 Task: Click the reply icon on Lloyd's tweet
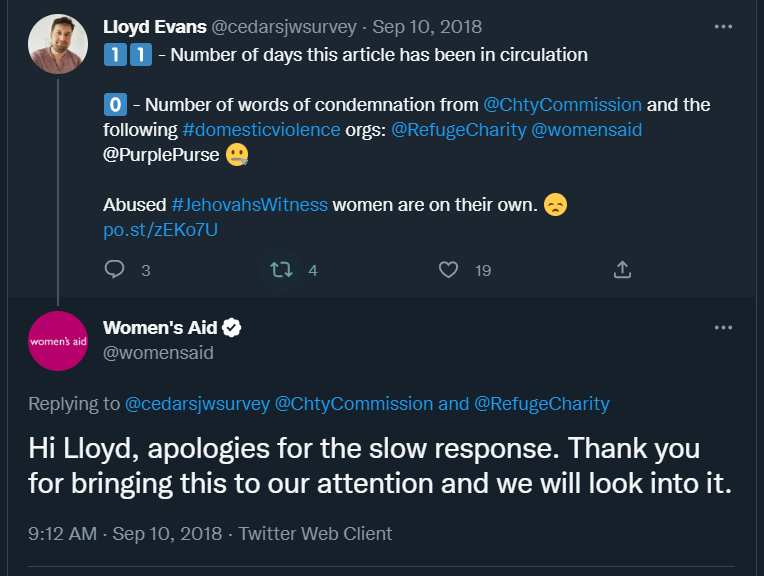coord(115,269)
